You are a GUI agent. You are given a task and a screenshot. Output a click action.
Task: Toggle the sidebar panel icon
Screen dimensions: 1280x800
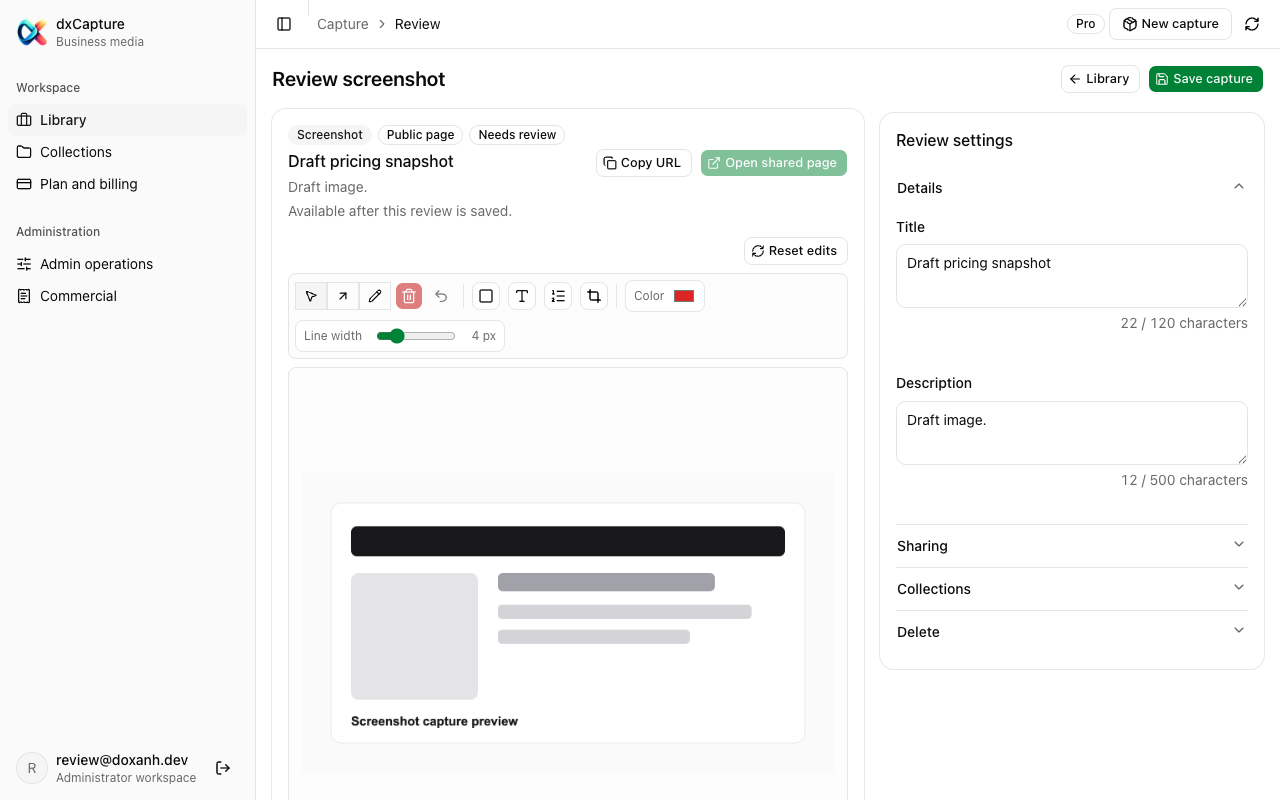(284, 24)
